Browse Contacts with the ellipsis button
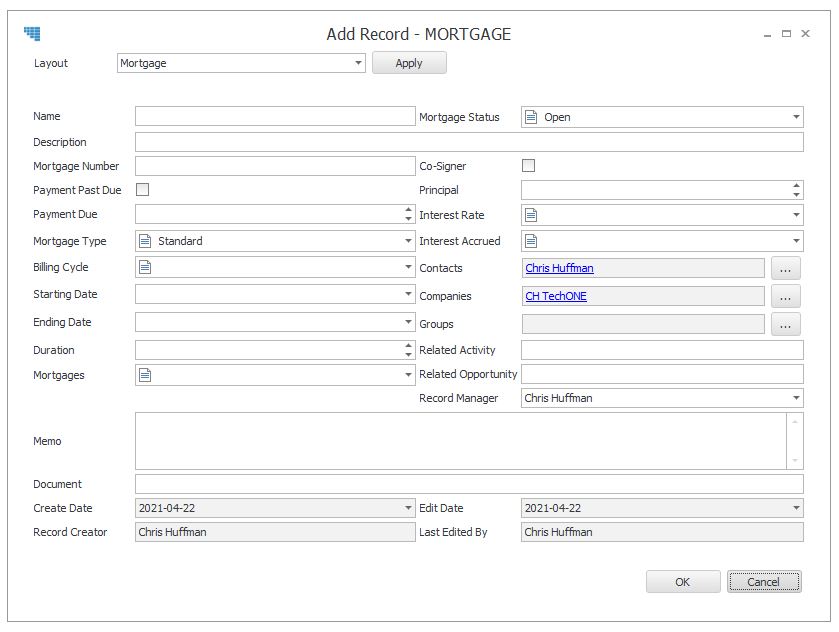This screenshot has width=839, height=632. [785, 268]
